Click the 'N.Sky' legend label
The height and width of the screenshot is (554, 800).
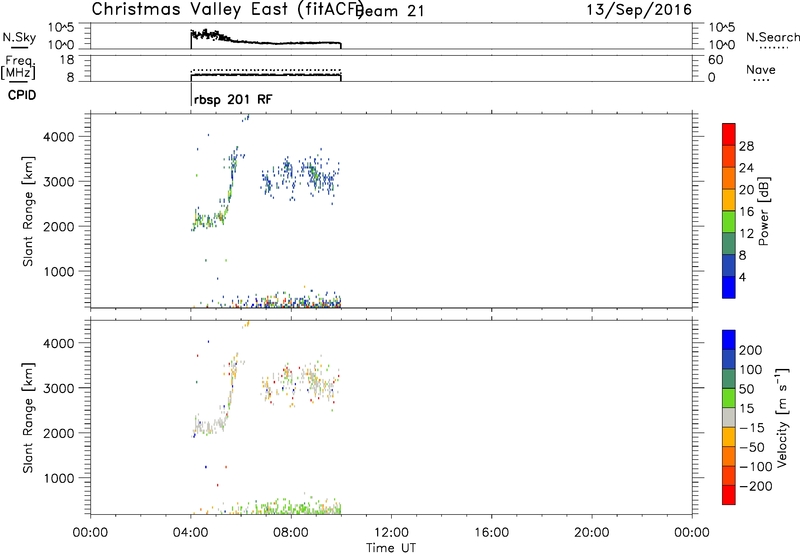[x=19, y=37]
